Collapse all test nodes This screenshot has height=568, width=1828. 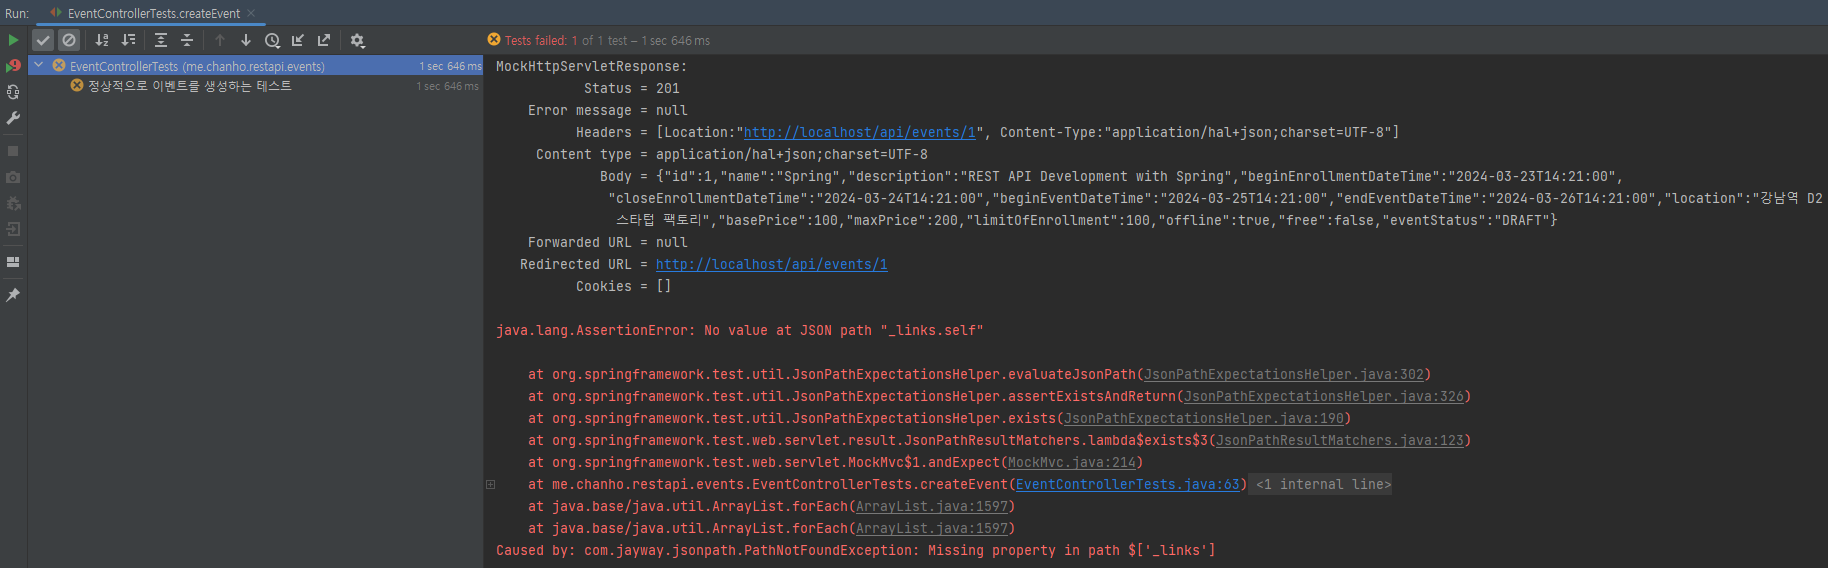(187, 40)
